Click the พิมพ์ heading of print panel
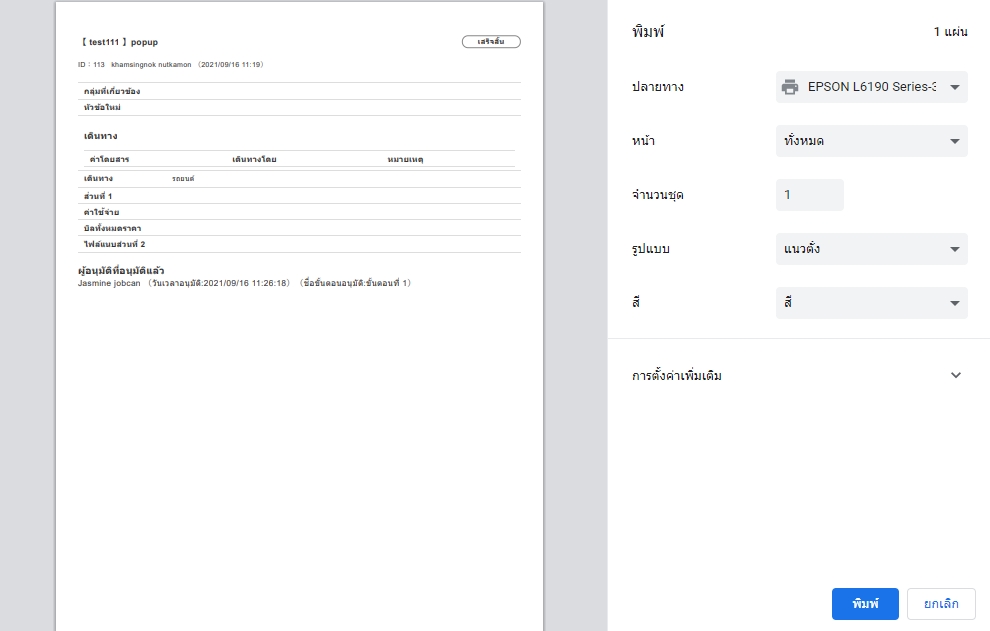This screenshot has height=631, width=990. [x=648, y=32]
